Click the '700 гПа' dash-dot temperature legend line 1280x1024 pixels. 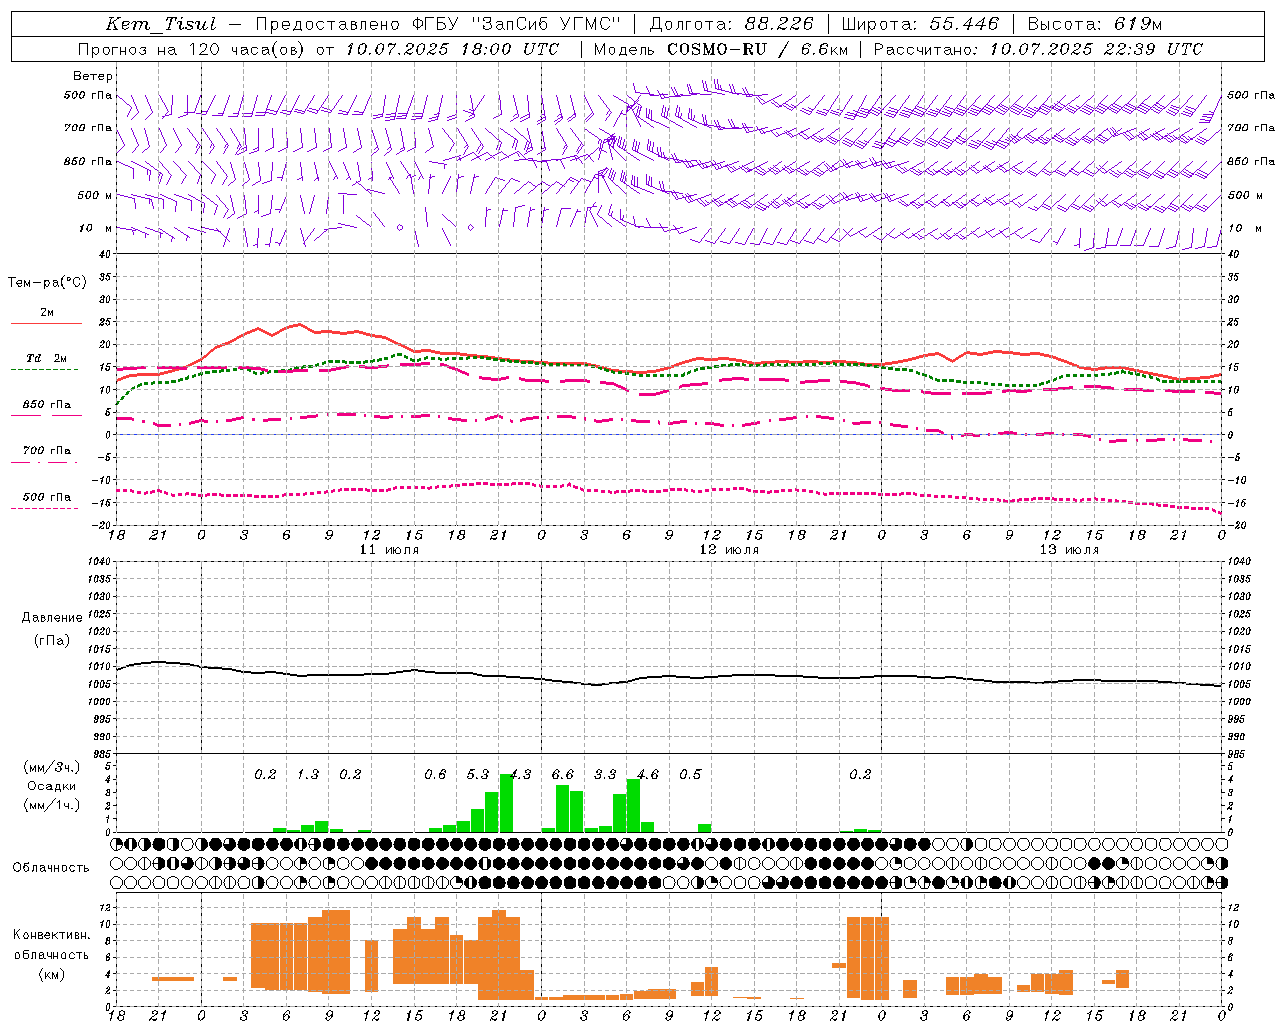[44, 462]
